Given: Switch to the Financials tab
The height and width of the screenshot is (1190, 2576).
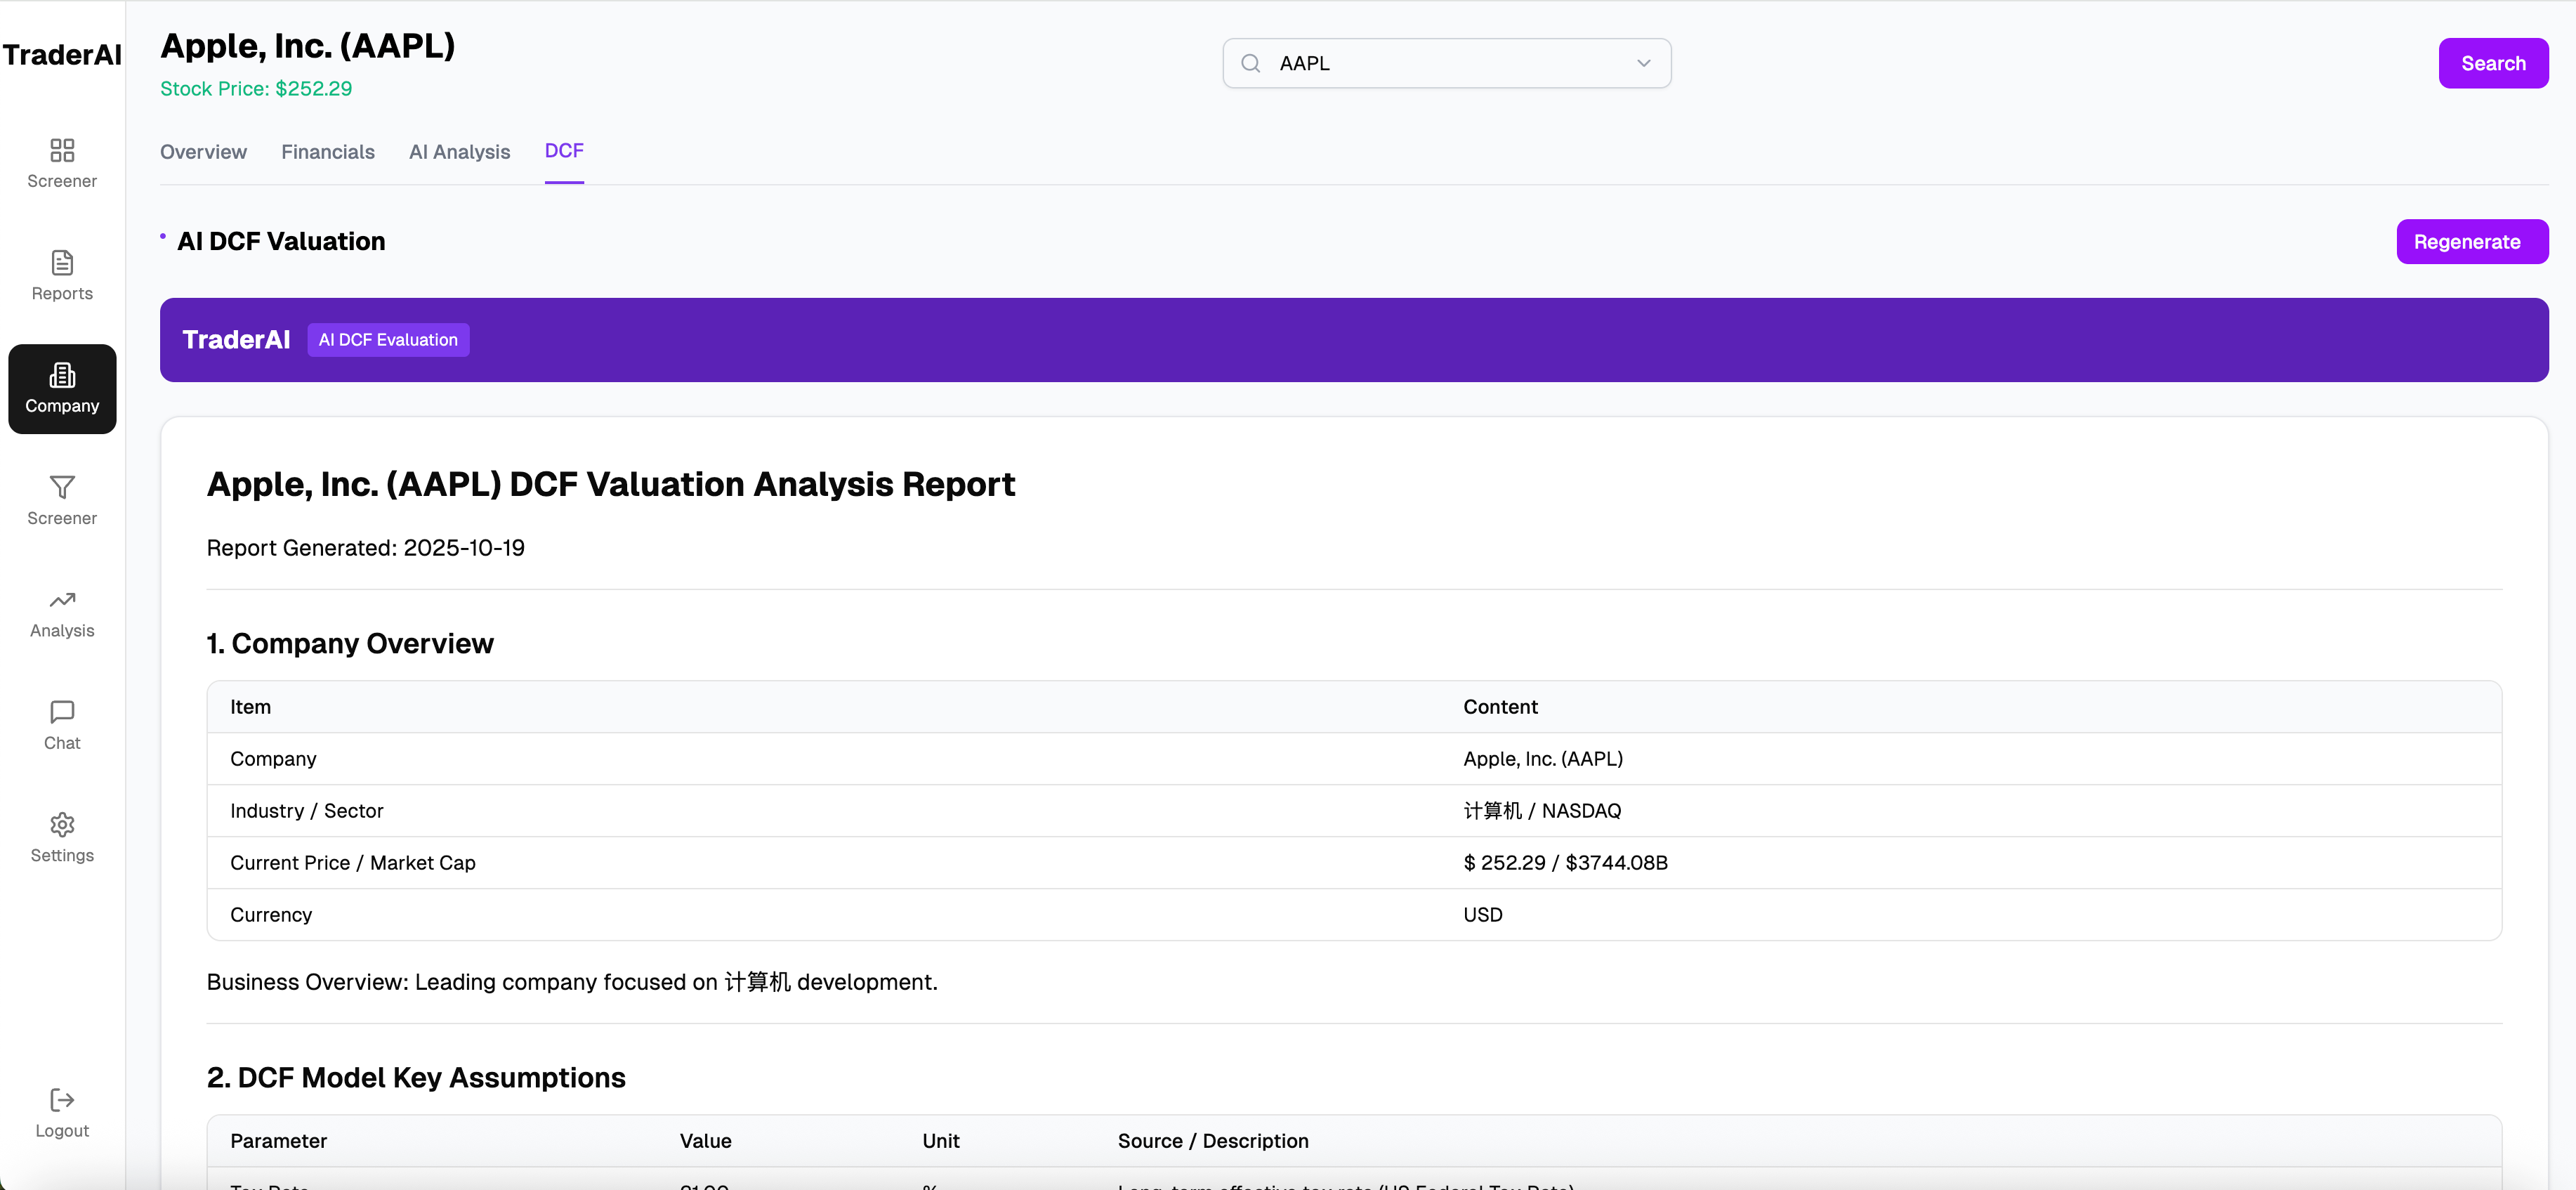Looking at the screenshot, I should point(328,152).
